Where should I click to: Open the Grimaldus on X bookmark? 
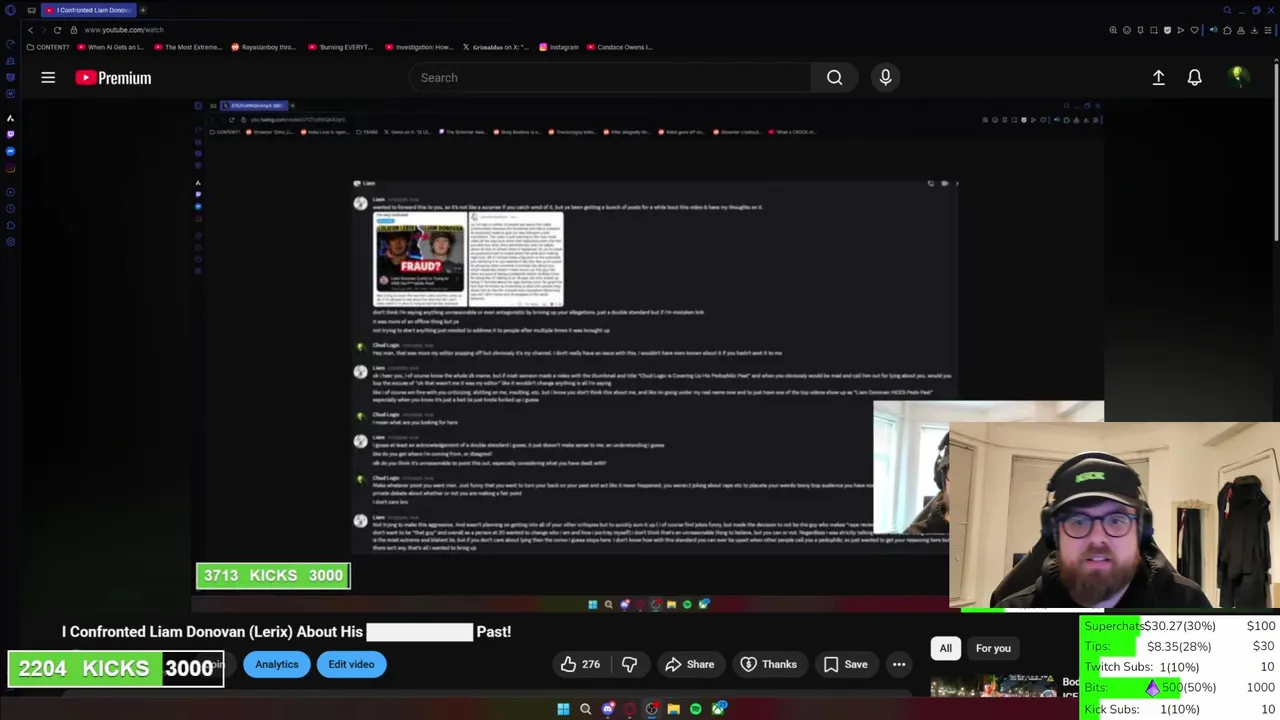pos(495,47)
